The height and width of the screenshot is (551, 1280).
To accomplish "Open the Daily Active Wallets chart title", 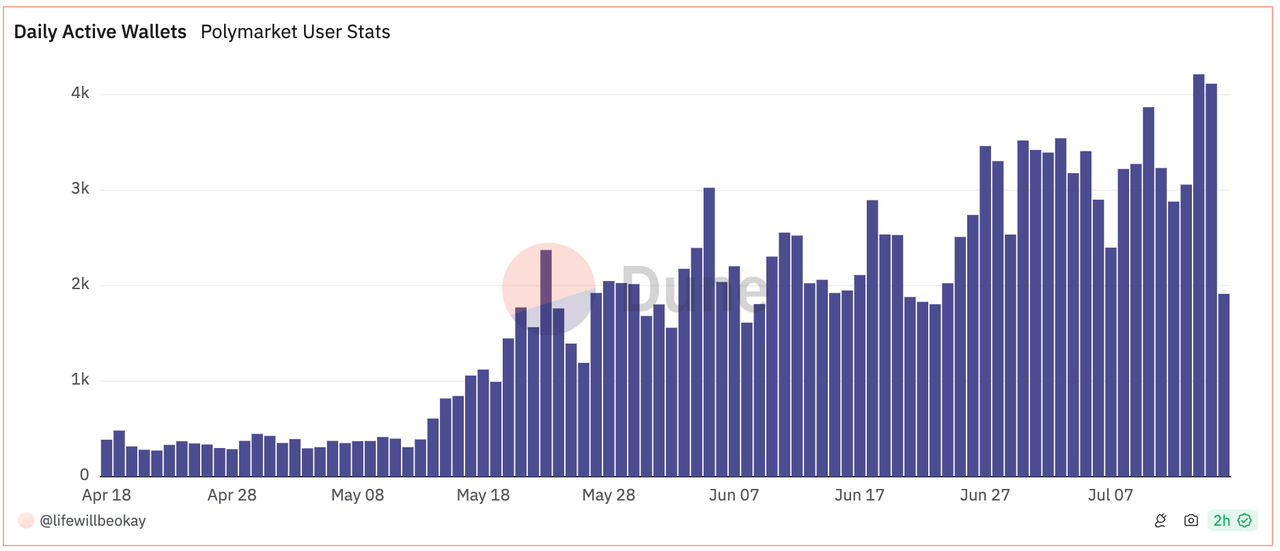I will click(100, 32).
